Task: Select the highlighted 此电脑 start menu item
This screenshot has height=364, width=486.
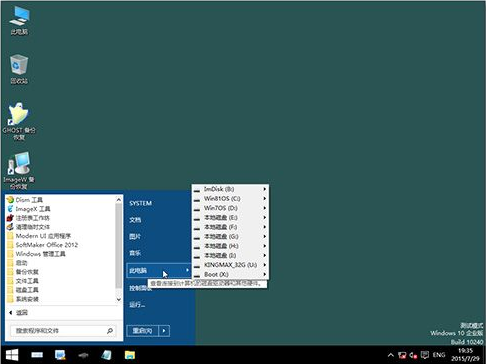Action: [x=159, y=270]
